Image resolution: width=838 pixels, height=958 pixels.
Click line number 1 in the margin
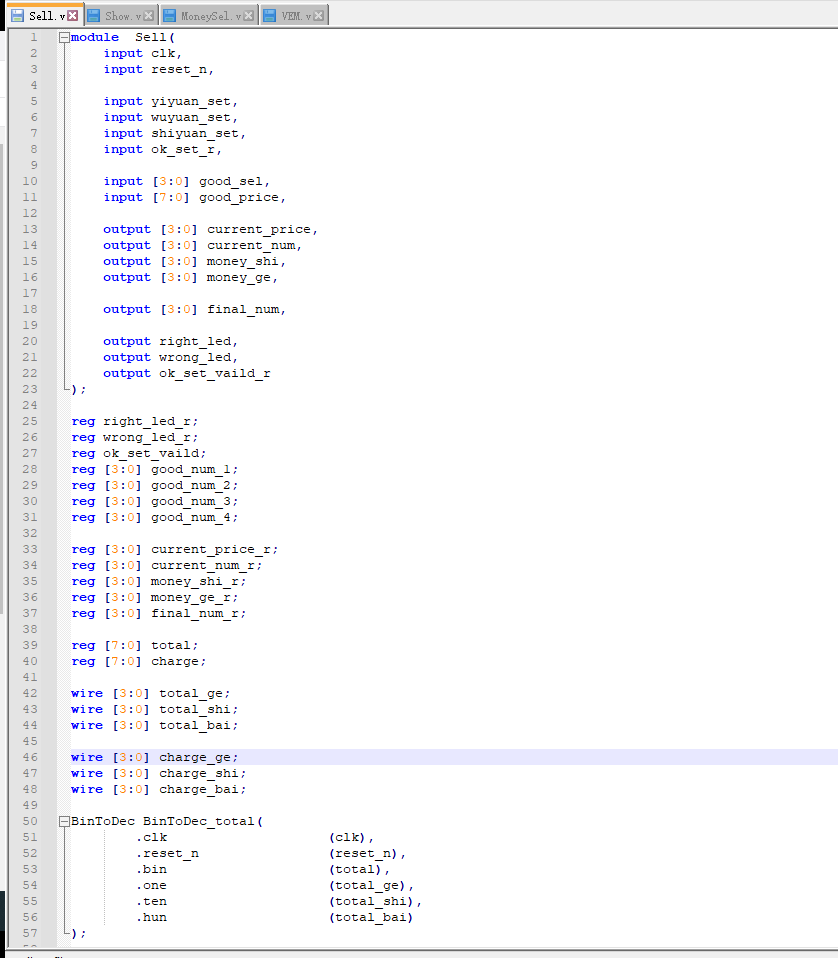click(x=34, y=37)
